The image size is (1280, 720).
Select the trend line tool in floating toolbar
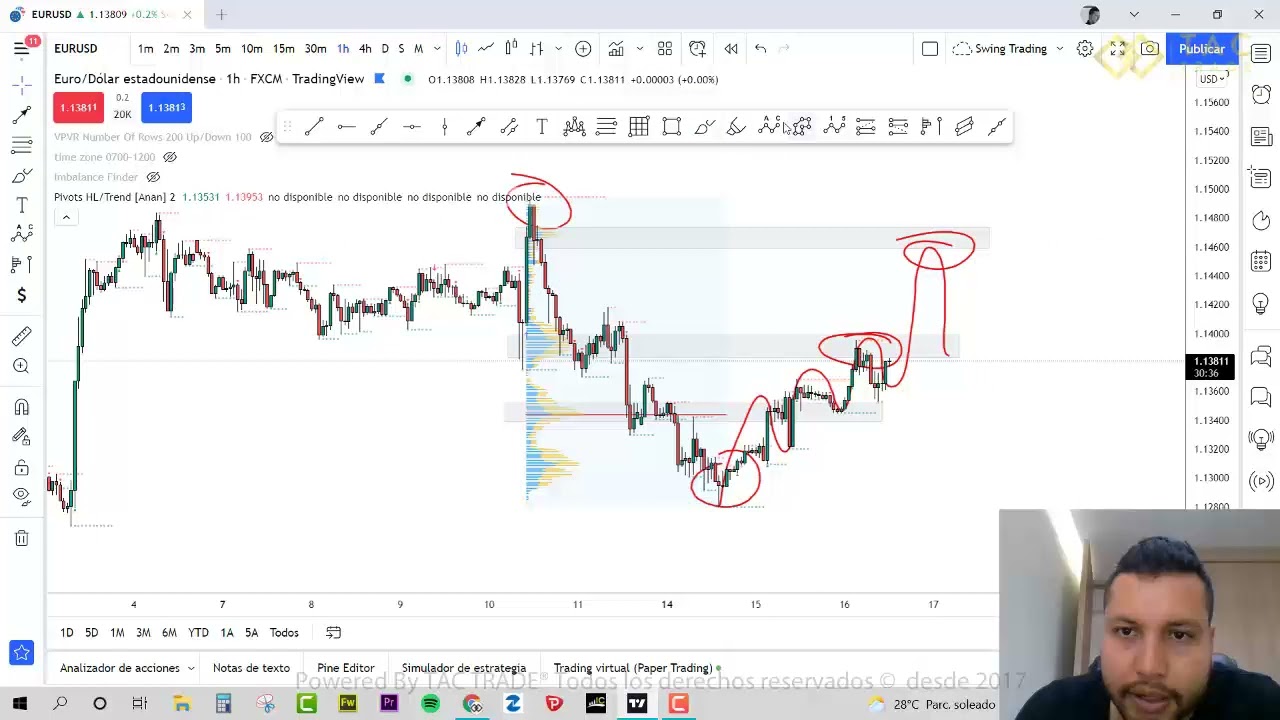pyautogui.click(x=314, y=126)
